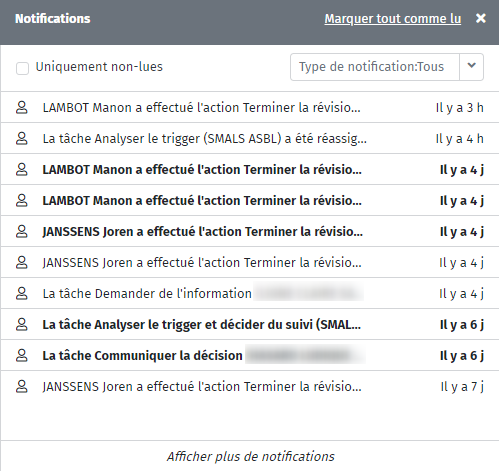Image resolution: width=499 pixels, height=471 pixels.
Task: Open the Type de notification:Tous combo box
Action: (x=387, y=67)
